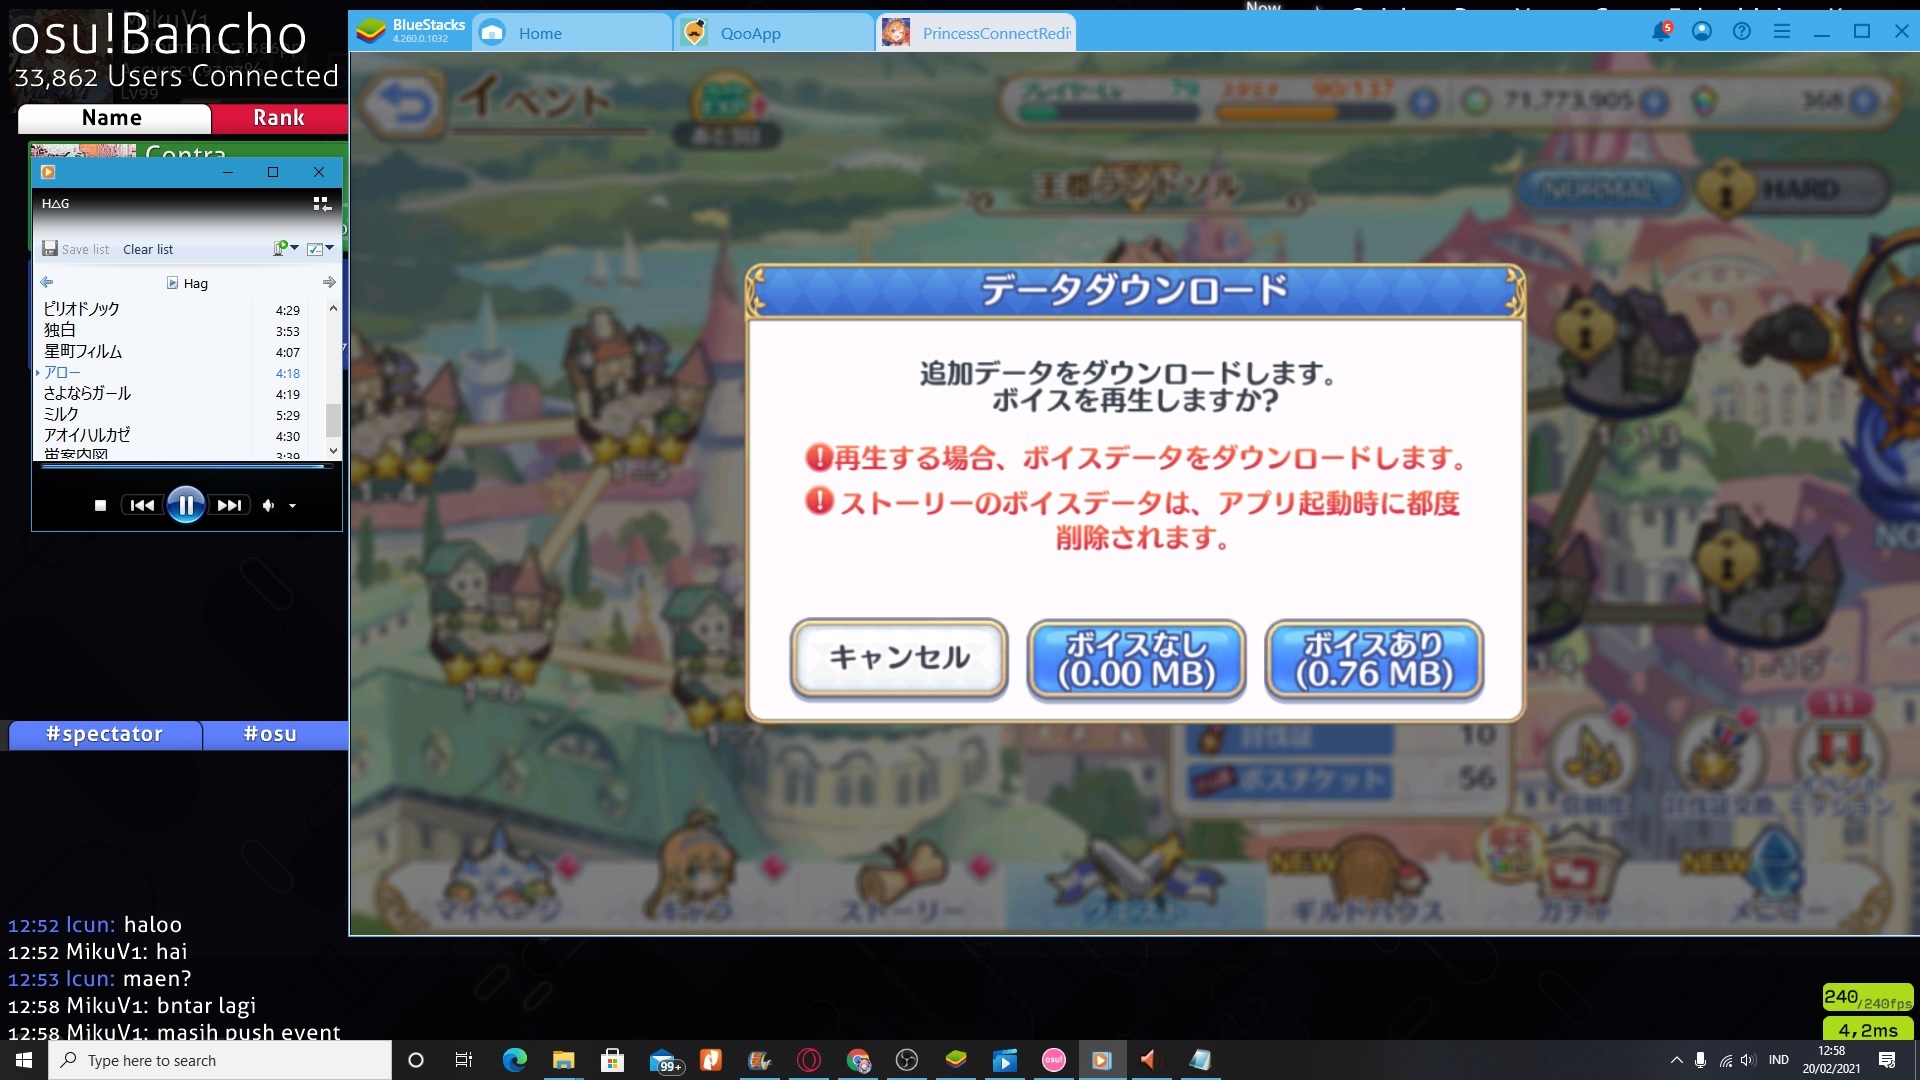Open the media player list options dropdown
This screenshot has height=1080, width=1920.
pos(320,248)
